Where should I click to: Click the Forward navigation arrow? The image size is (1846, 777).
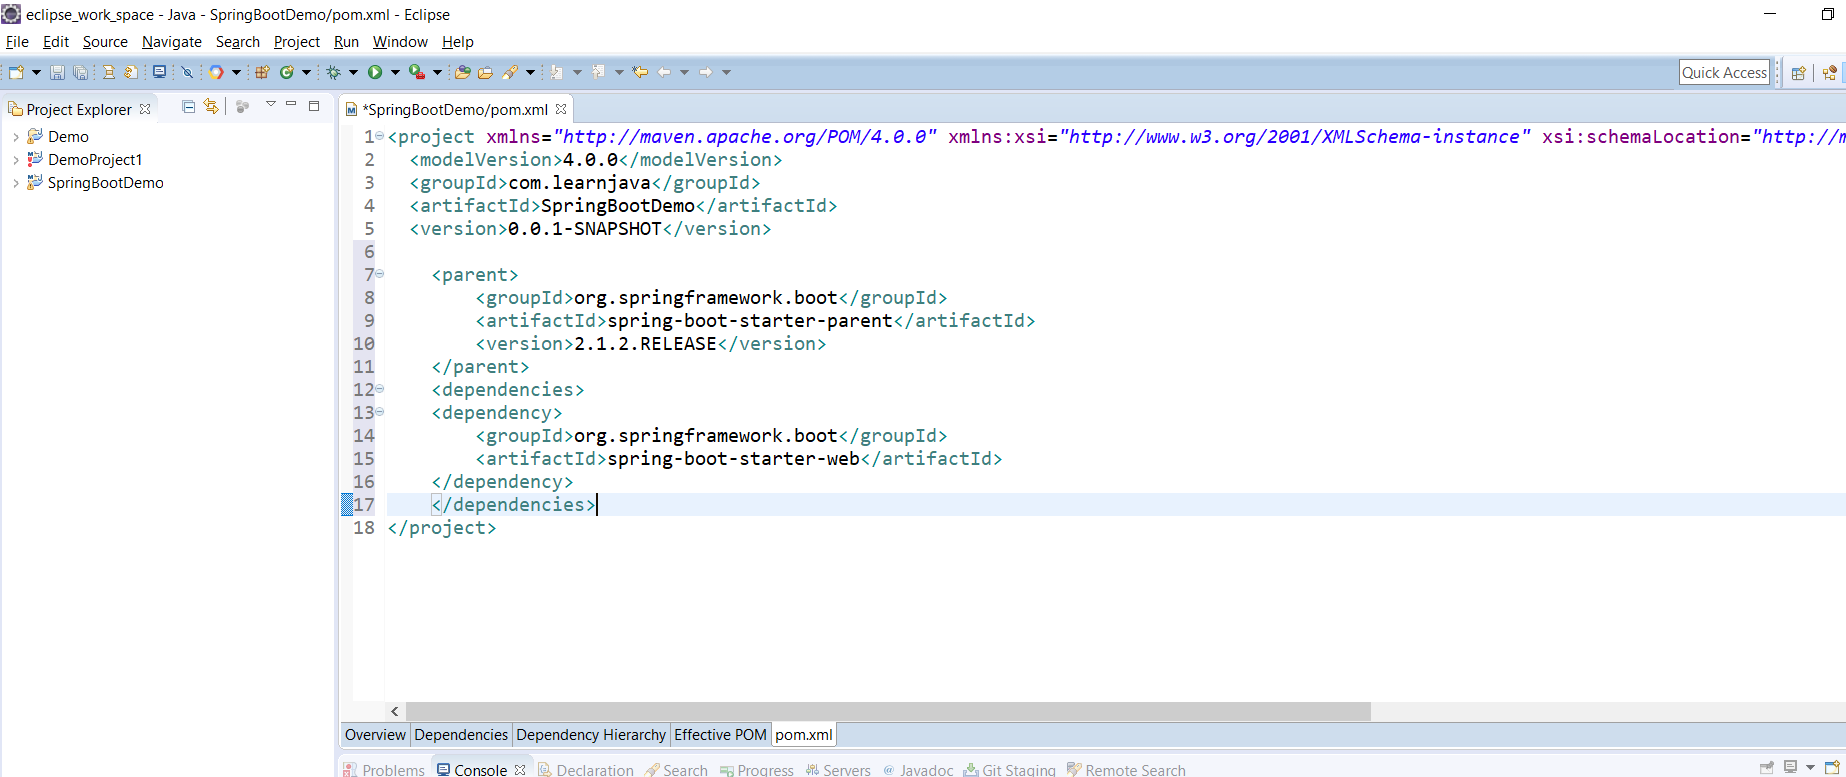[x=706, y=72]
